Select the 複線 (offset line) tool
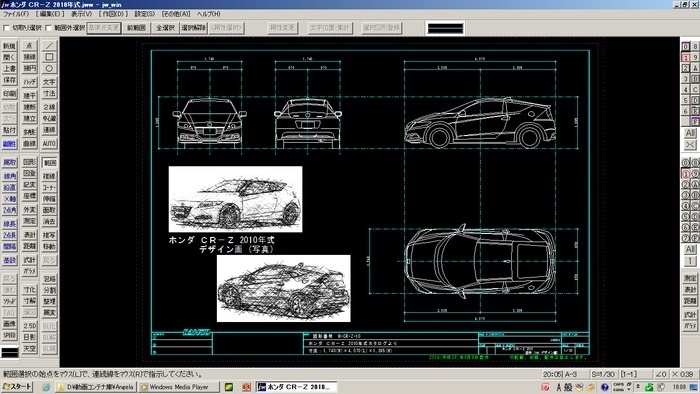Viewport: 700px width, 394px height. [49, 176]
